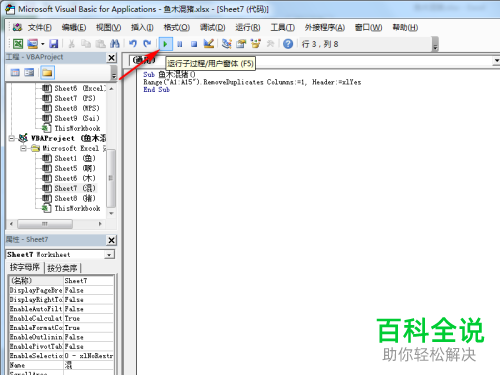500x375 pixels.
Task: Select Sheet5 (啊) in the project tree
Action: 69,168
